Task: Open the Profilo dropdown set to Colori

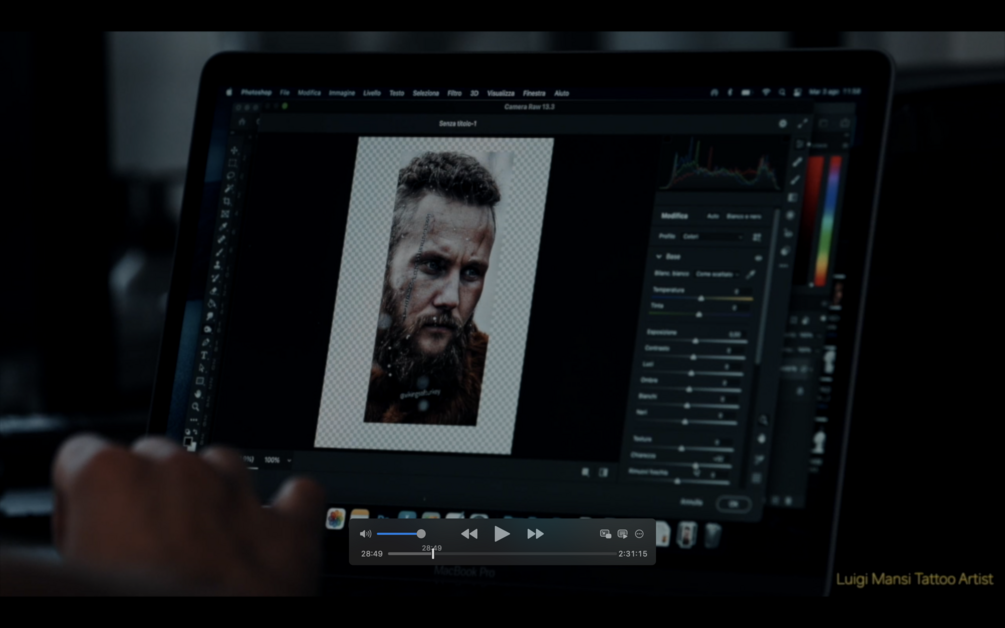Action: click(x=712, y=236)
